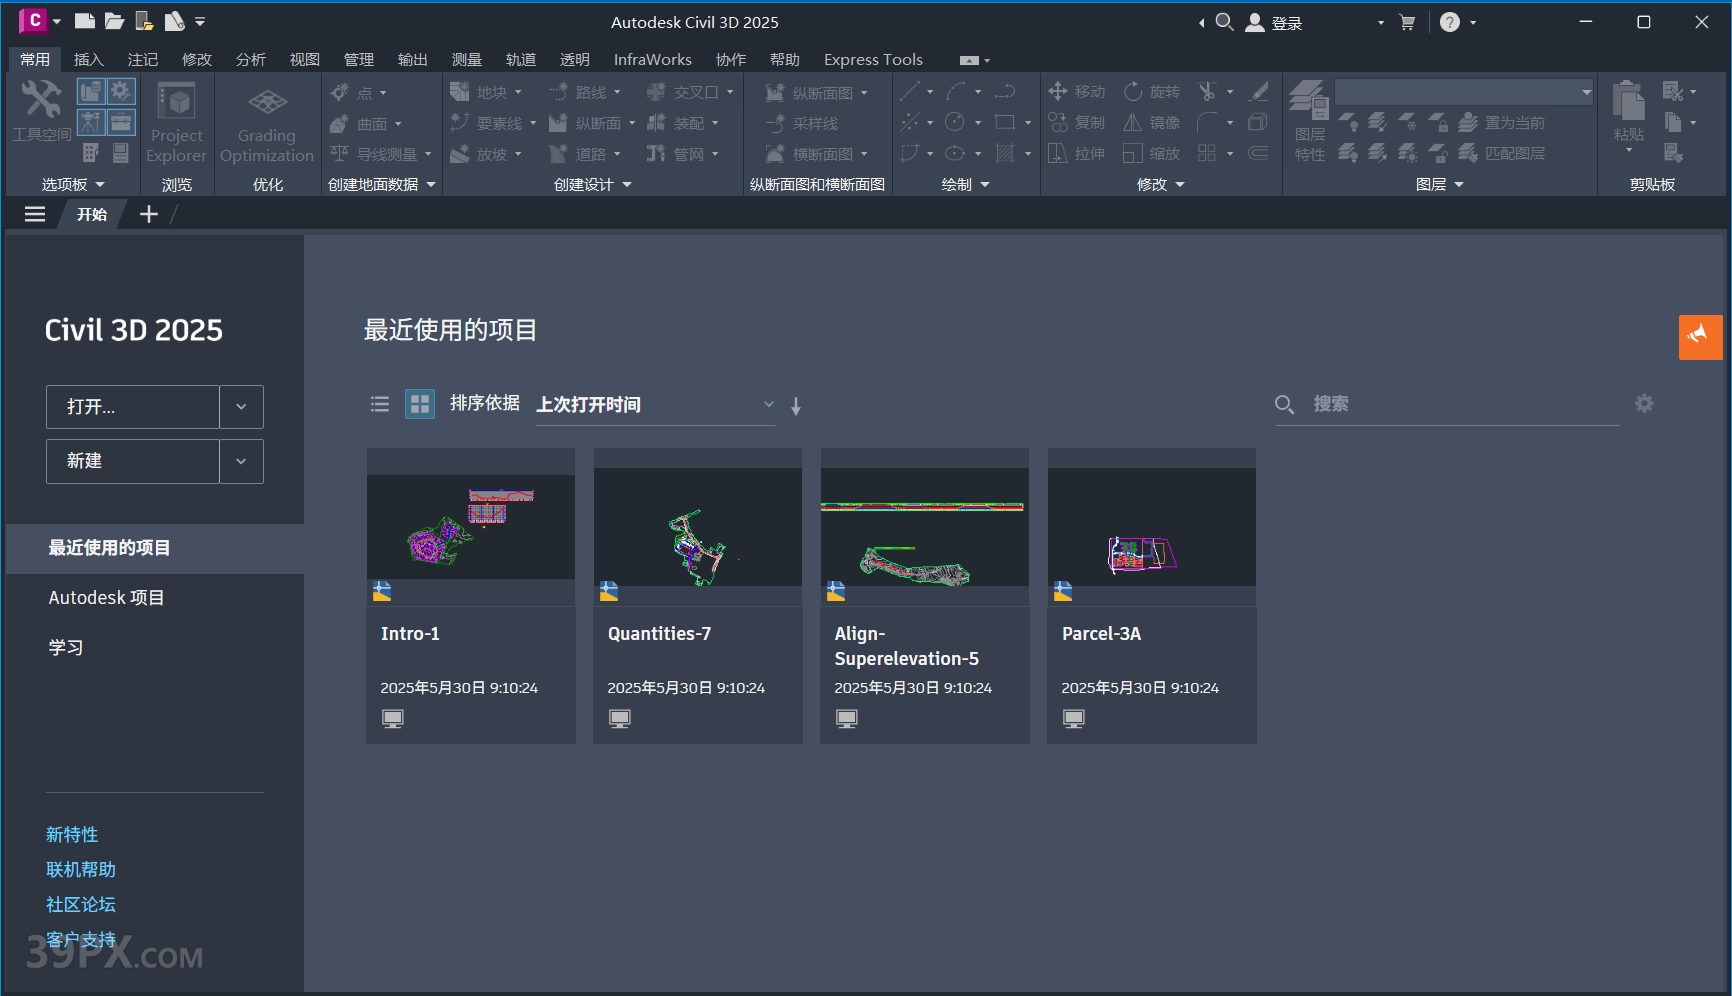Reverse the sort order arrow
The width and height of the screenshot is (1732, 996).
tap(796, 406)
